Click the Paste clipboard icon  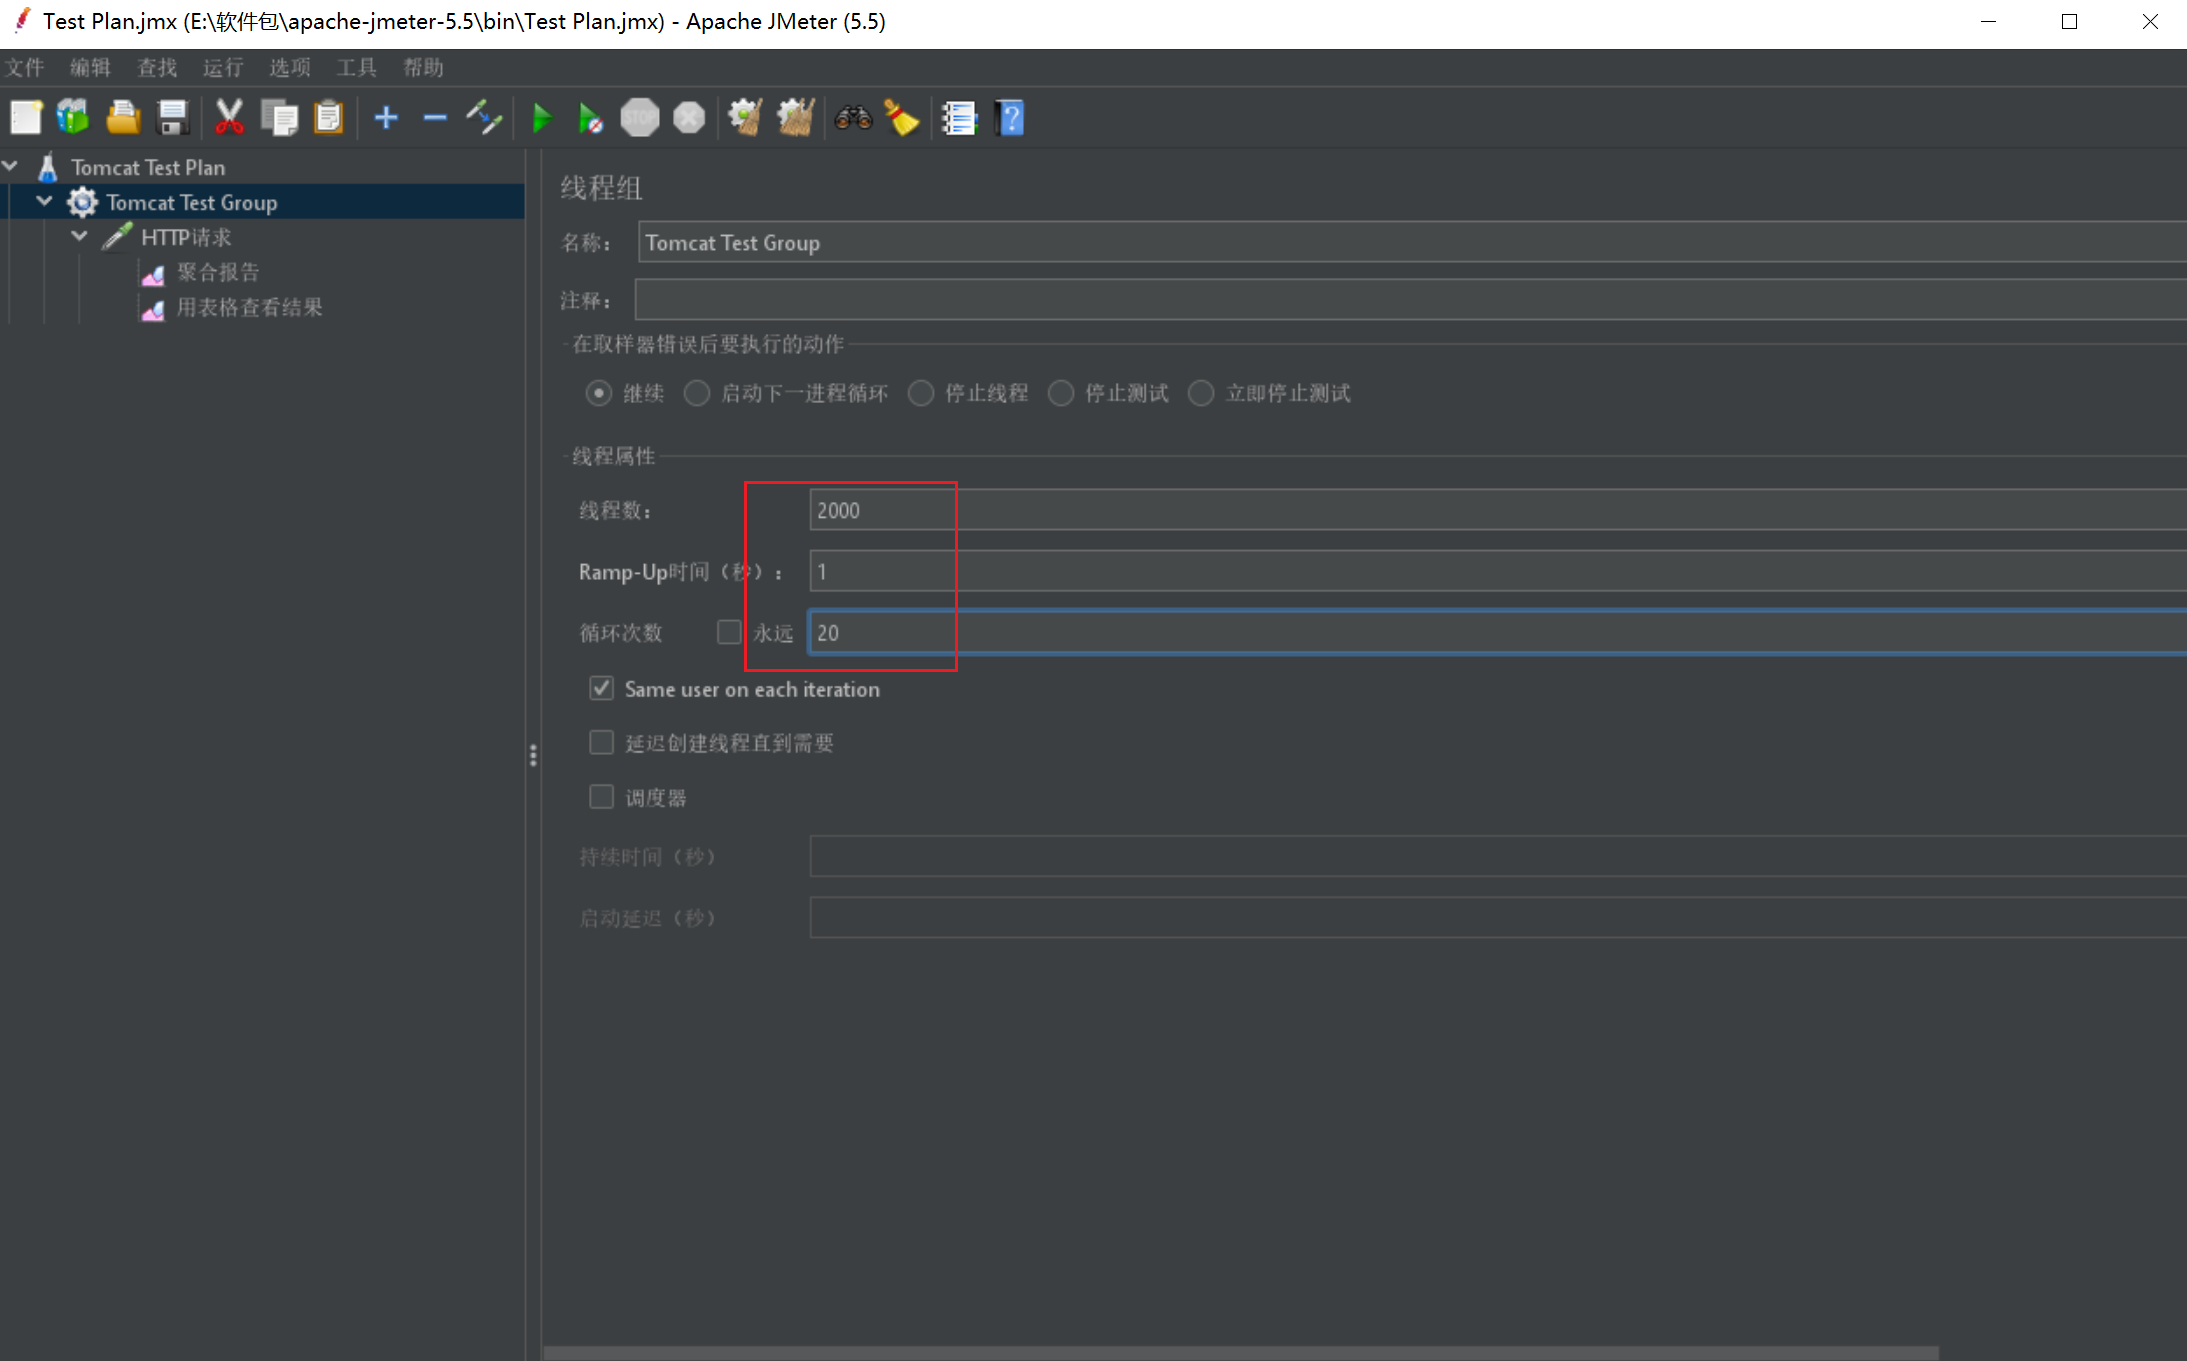(328, 118)
